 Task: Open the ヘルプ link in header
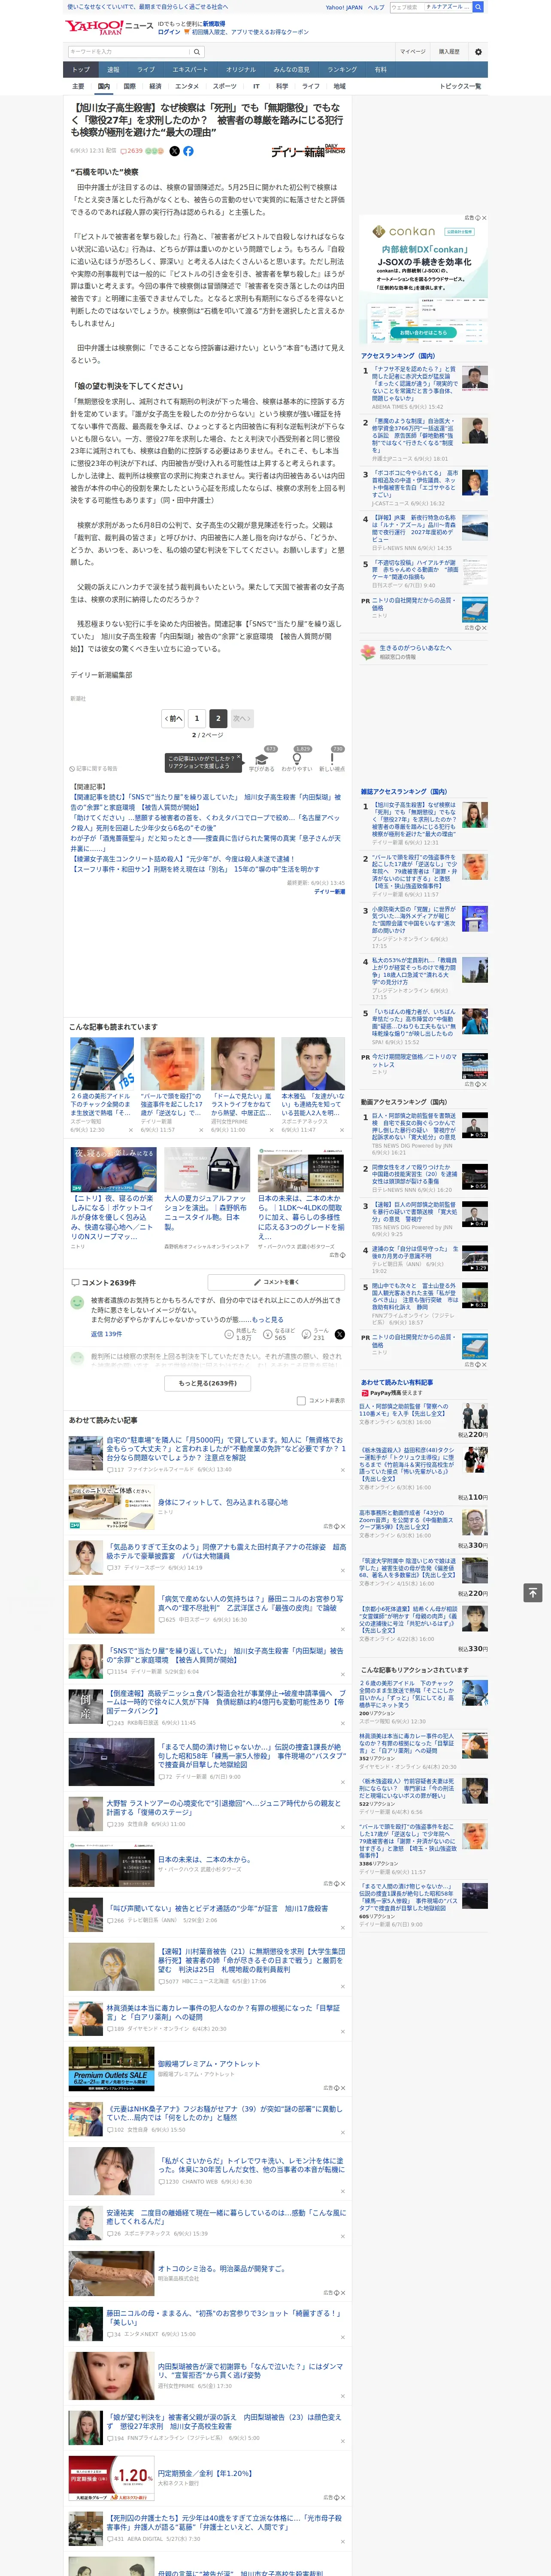[375, 7]
